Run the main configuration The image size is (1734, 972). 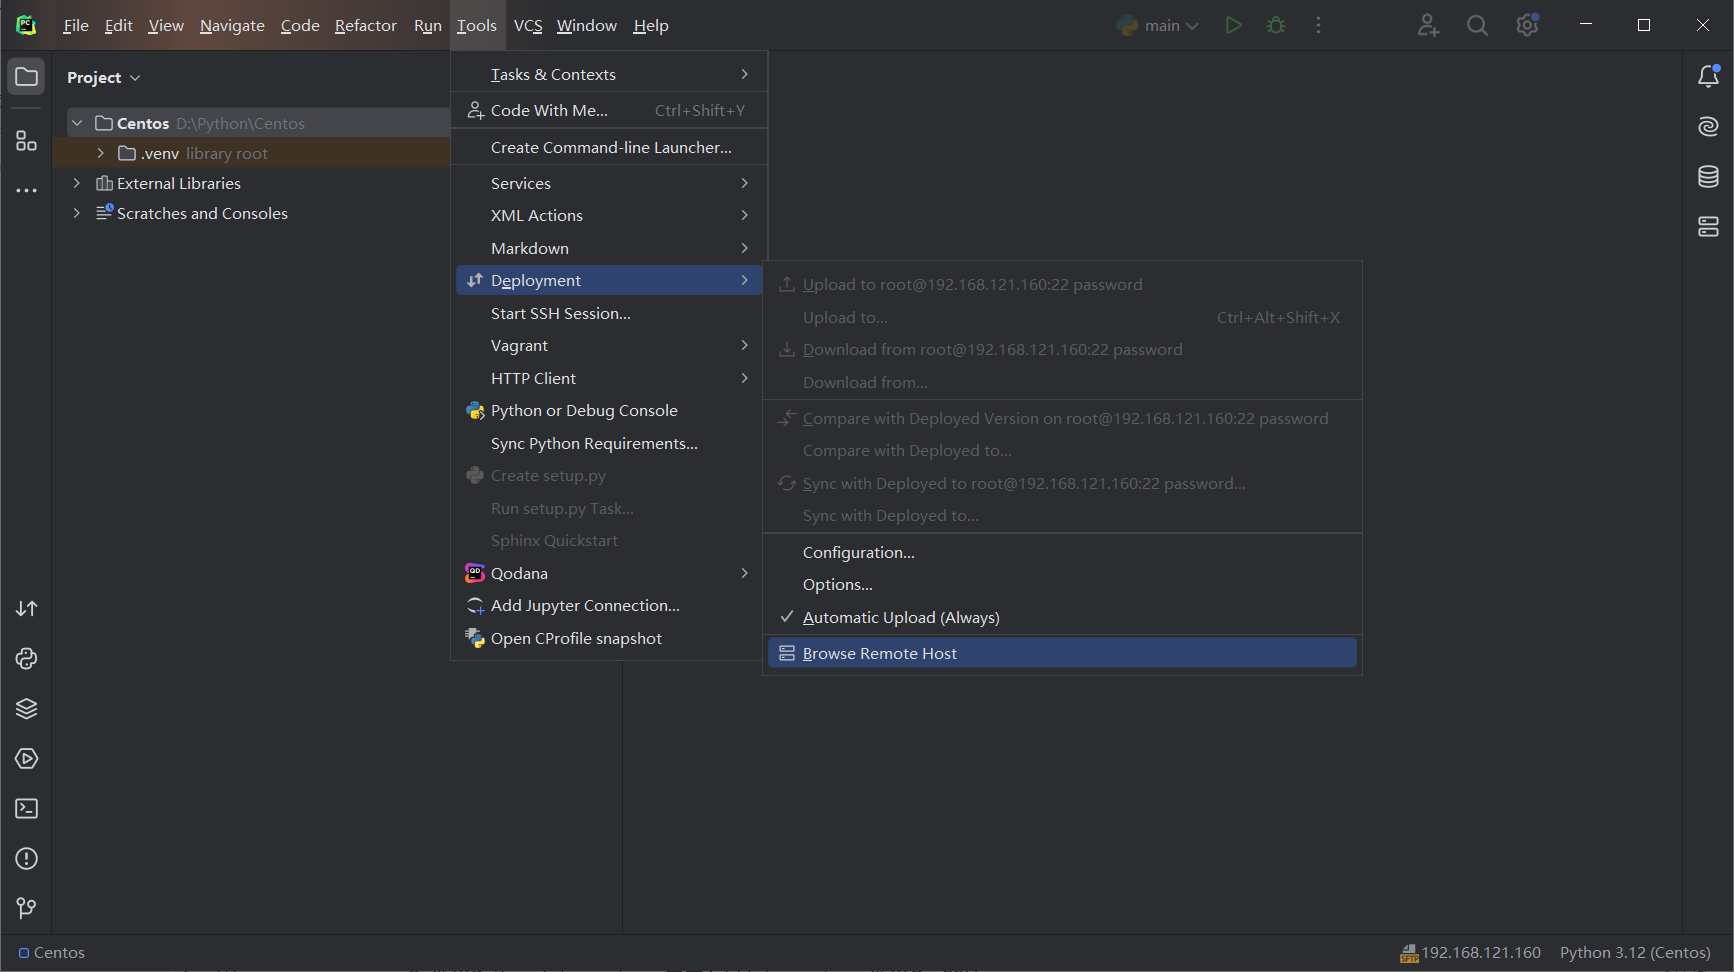[1234, 25]
